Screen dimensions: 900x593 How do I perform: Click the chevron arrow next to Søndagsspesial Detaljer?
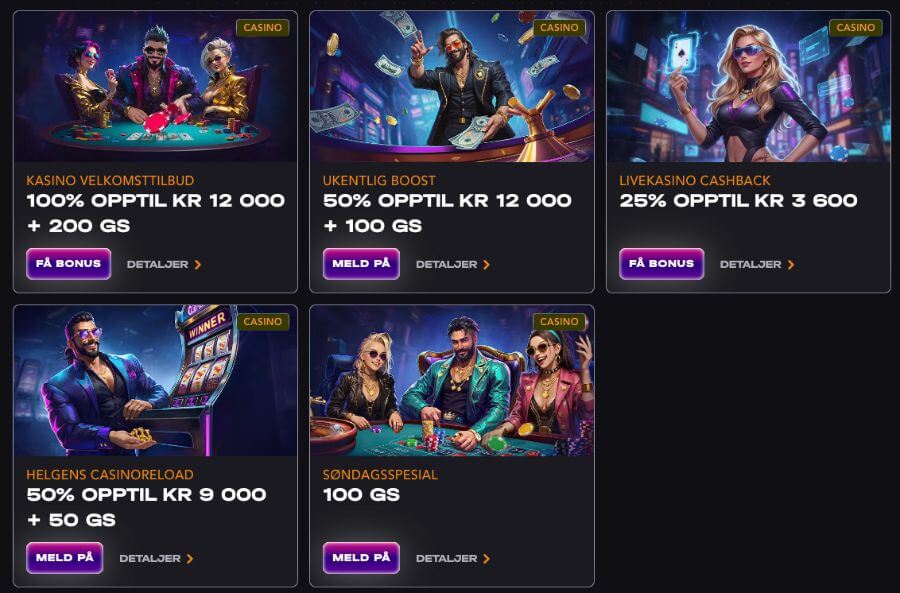coord(486,558)
